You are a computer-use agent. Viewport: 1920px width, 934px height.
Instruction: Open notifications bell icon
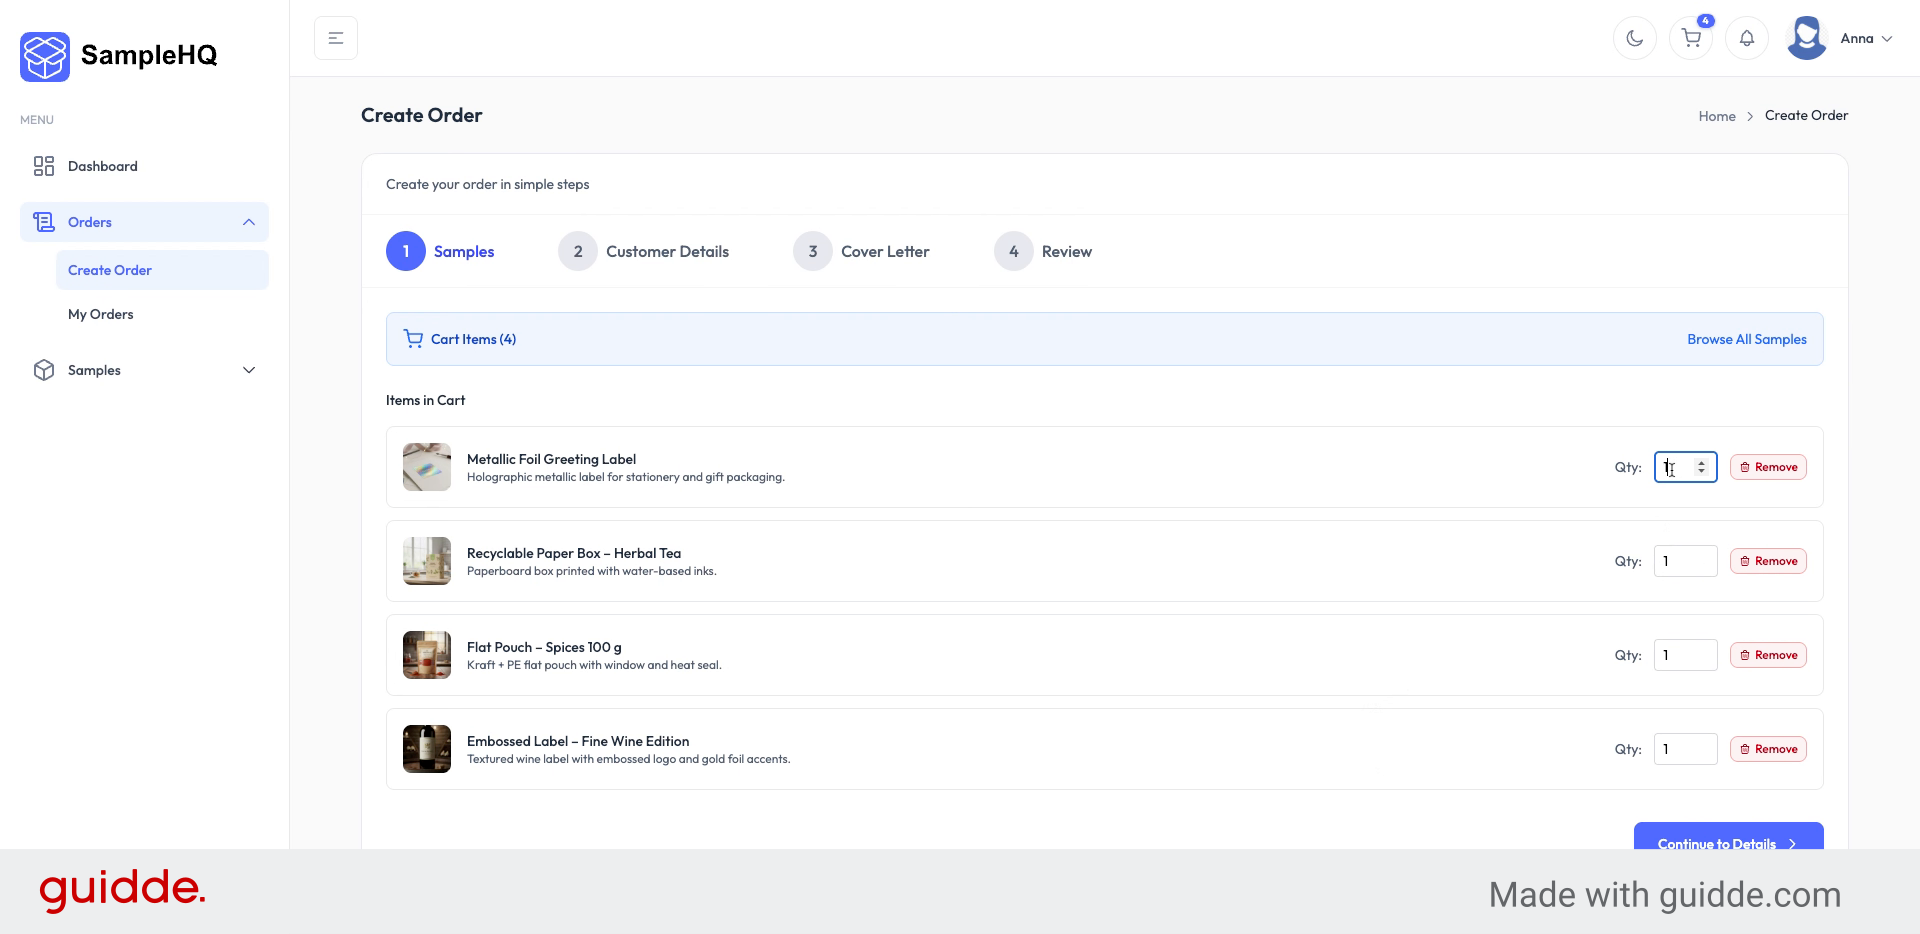[1746, 38]
